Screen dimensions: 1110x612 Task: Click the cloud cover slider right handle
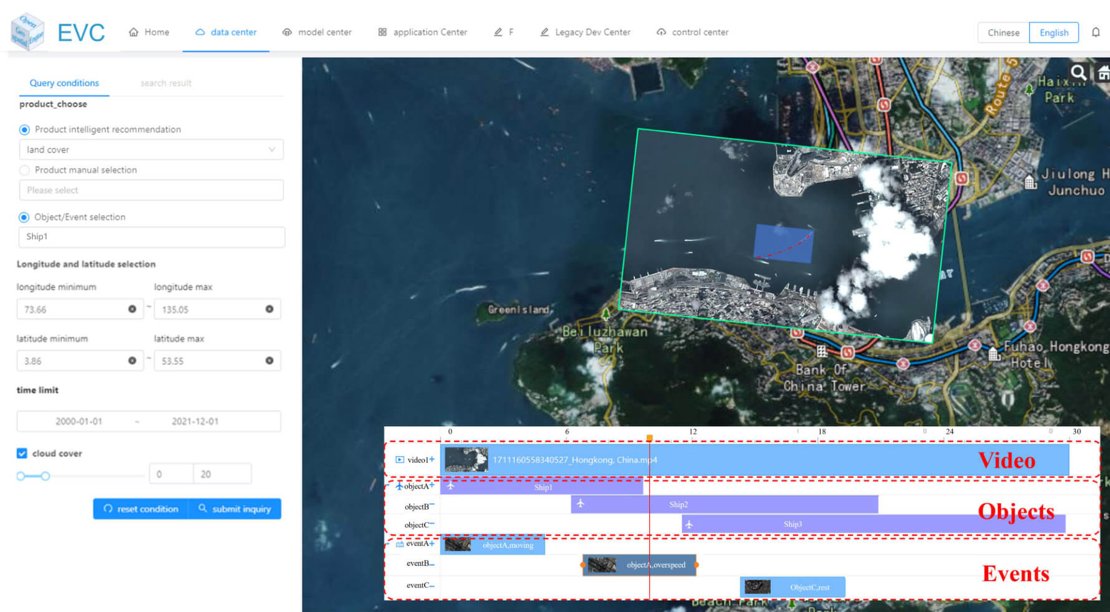tap(45, 476)
